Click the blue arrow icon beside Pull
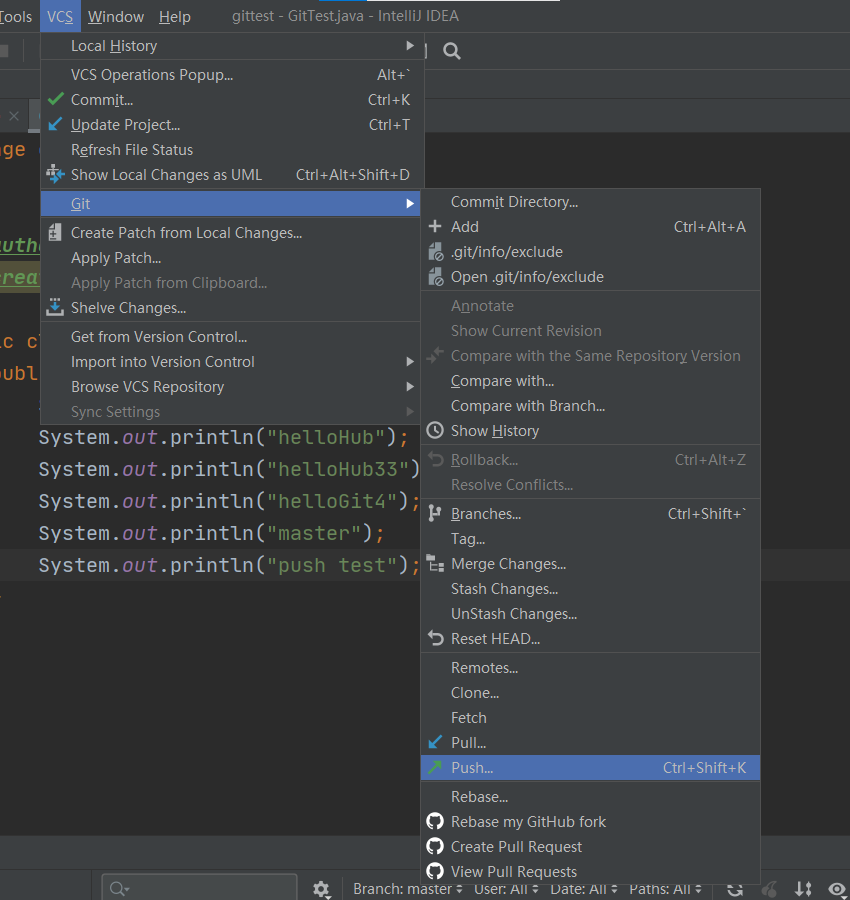This screenshot has height=900, width=850. 435,742
